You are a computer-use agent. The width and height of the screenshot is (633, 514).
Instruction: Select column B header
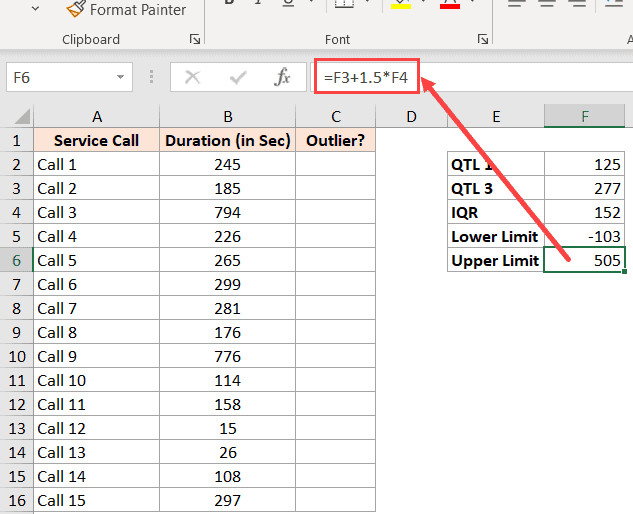pyautogui.click(x=227, y=117)
